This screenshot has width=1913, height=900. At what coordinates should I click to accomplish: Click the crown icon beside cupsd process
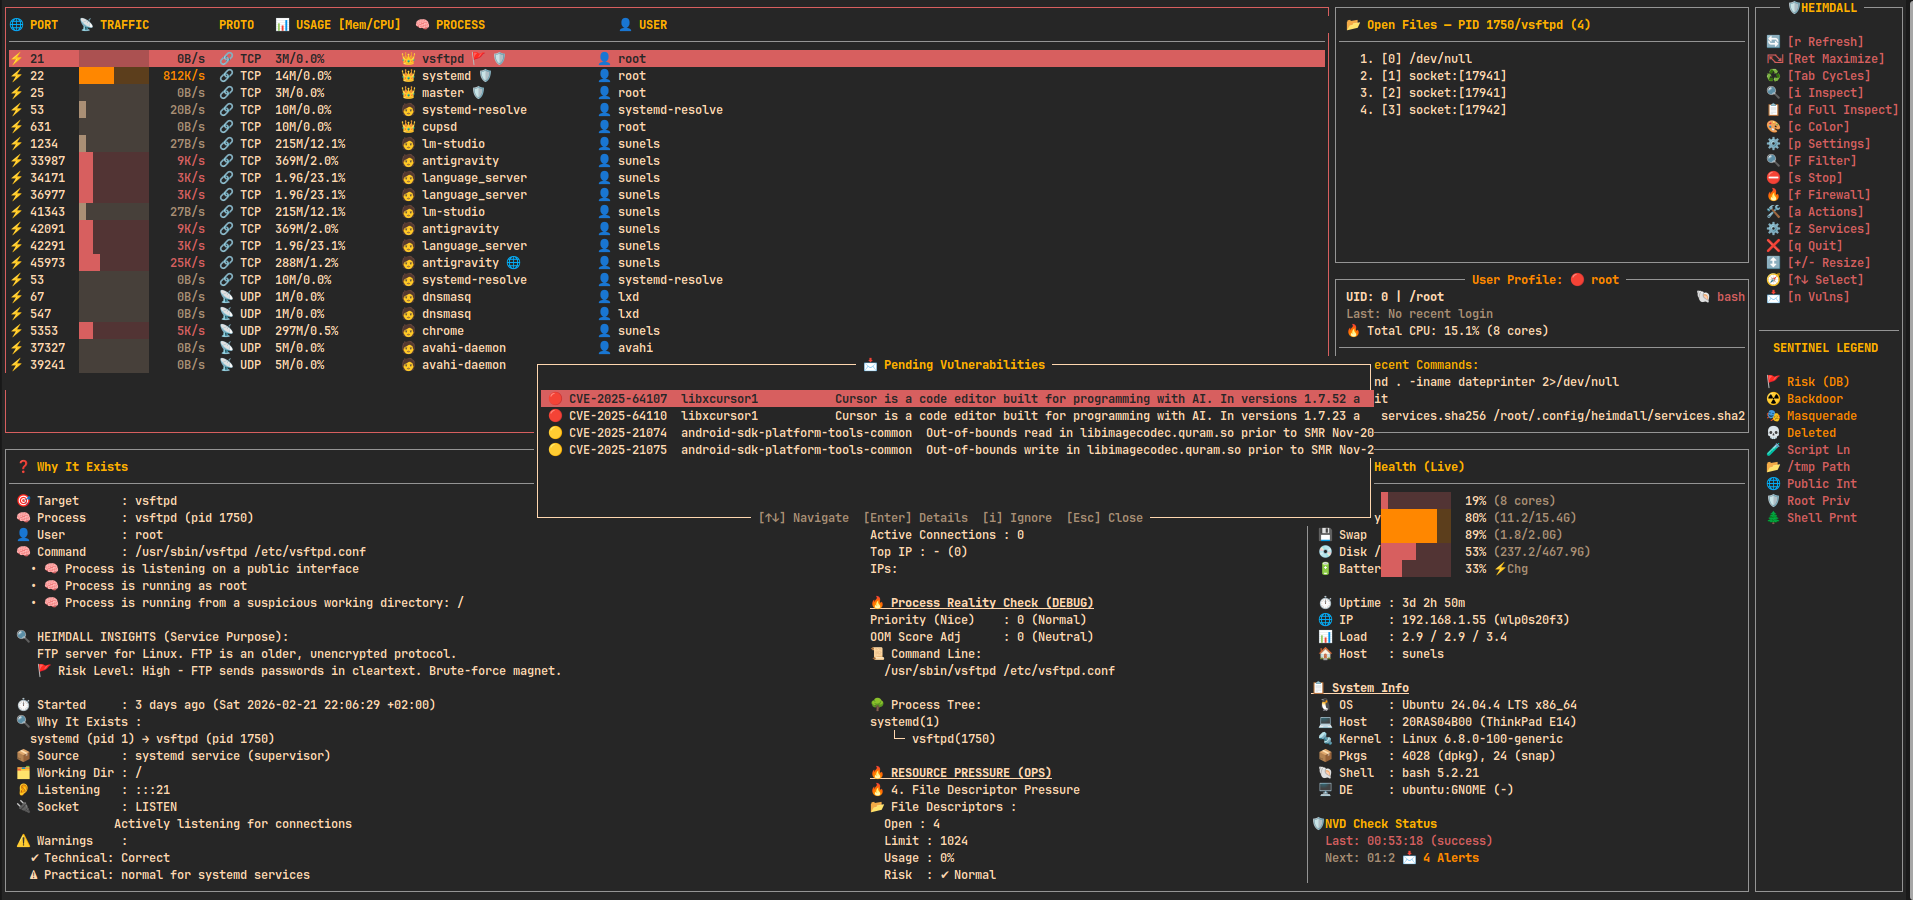408,127
